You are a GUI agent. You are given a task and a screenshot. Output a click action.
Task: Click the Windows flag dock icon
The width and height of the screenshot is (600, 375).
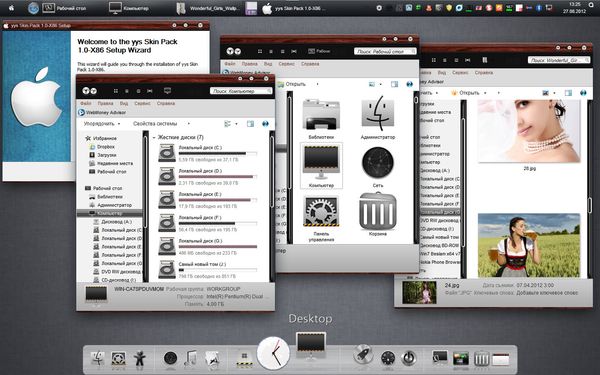tap(244, 359)
